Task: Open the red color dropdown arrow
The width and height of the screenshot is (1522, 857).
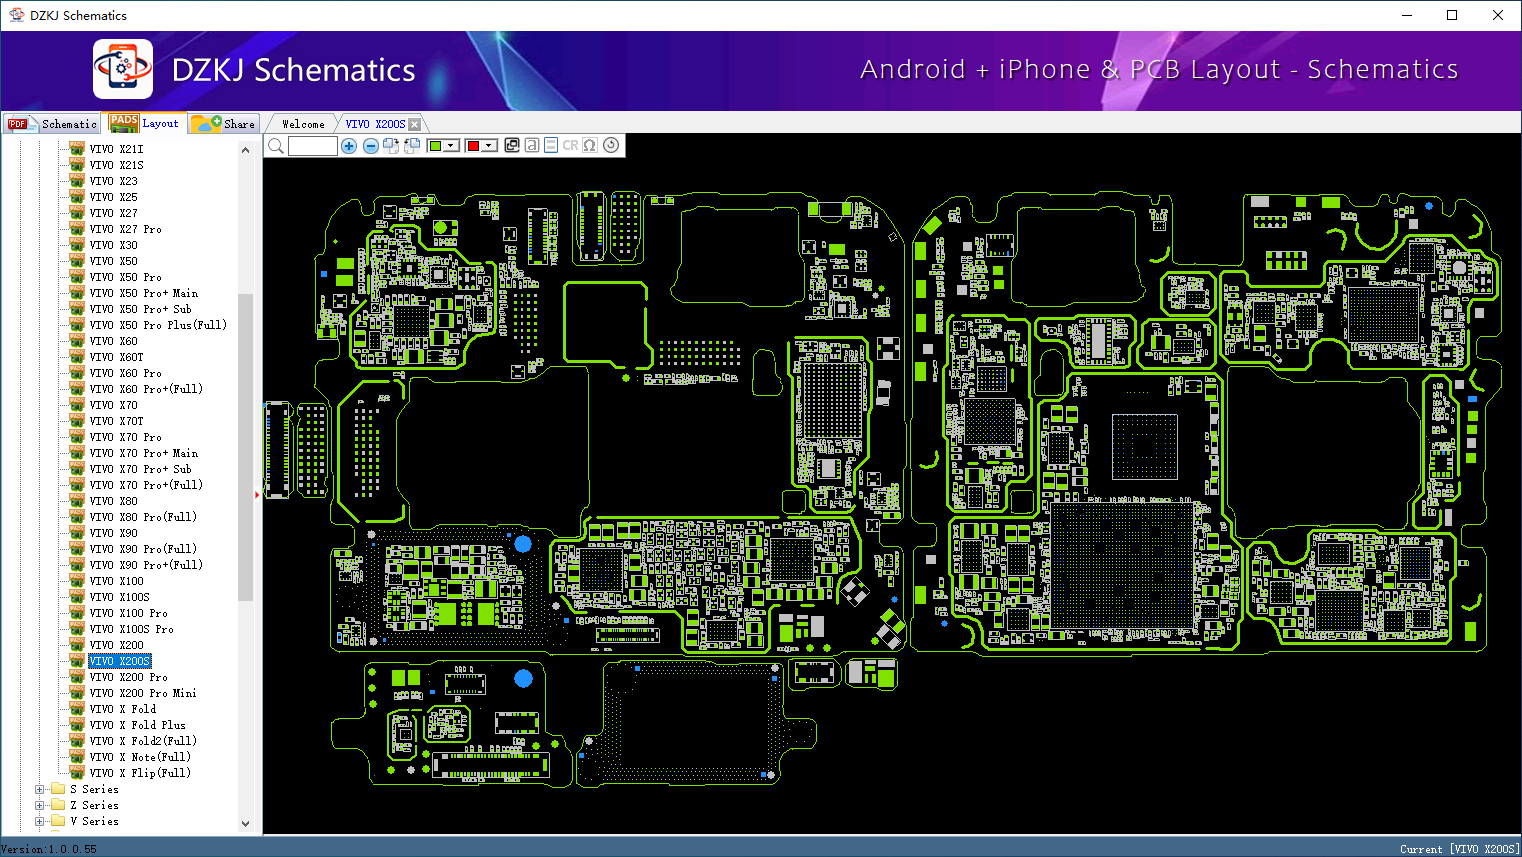Action: pyautogui.click(x=489, y=146)
